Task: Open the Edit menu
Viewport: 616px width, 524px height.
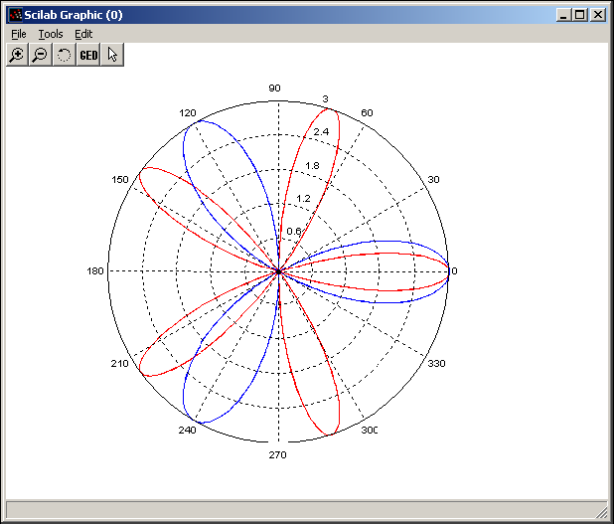Action: coord(83,34)
